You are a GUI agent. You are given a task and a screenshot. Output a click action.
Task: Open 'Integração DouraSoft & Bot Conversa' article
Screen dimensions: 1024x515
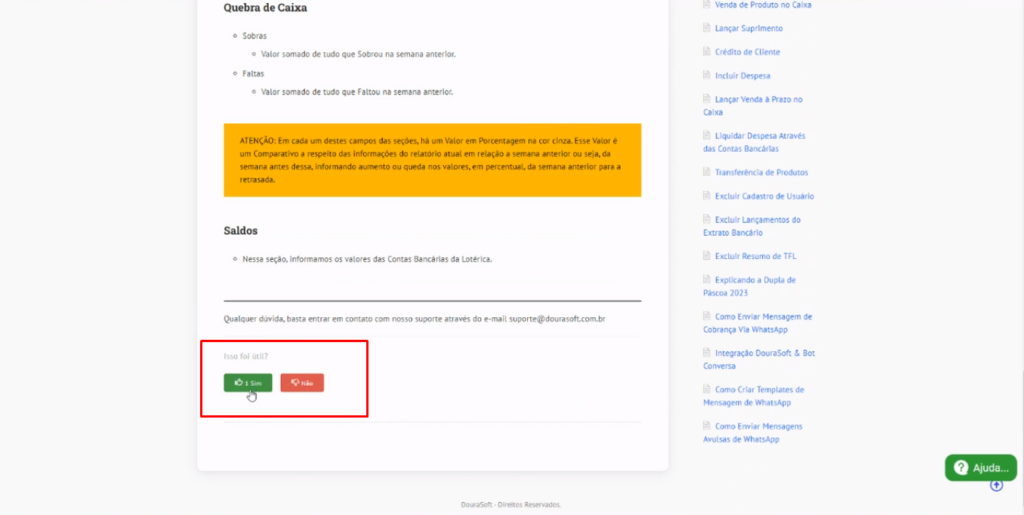coord(763,353)
